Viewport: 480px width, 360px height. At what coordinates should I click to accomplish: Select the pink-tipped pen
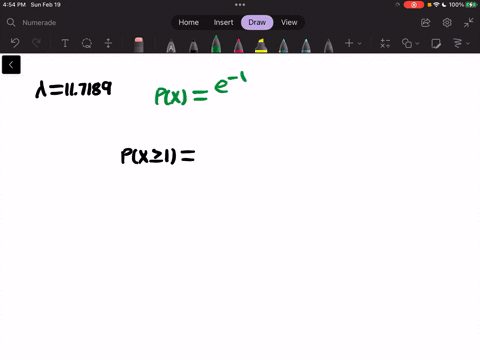tap(238, 46)
